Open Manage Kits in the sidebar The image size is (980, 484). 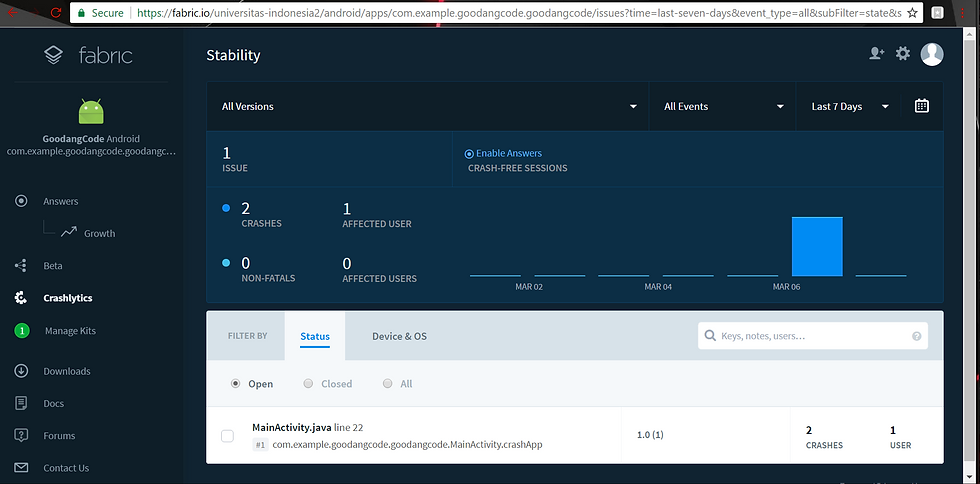click(70, 331)
